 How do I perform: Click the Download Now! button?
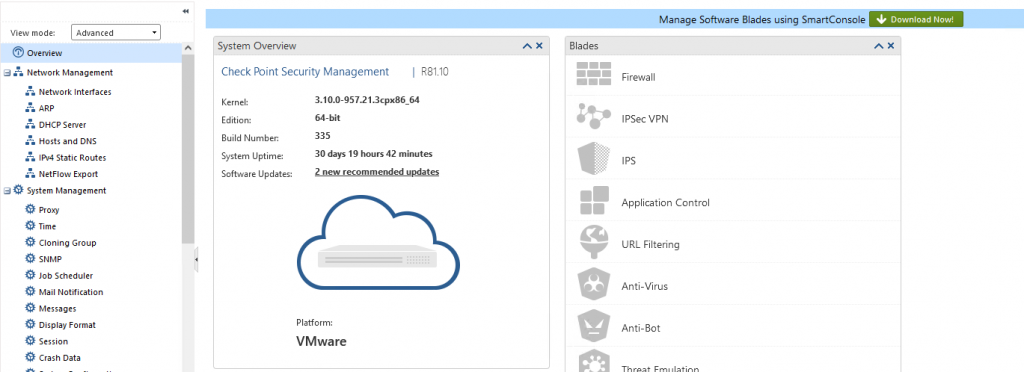pyautogui.click(x=916, y=20)
